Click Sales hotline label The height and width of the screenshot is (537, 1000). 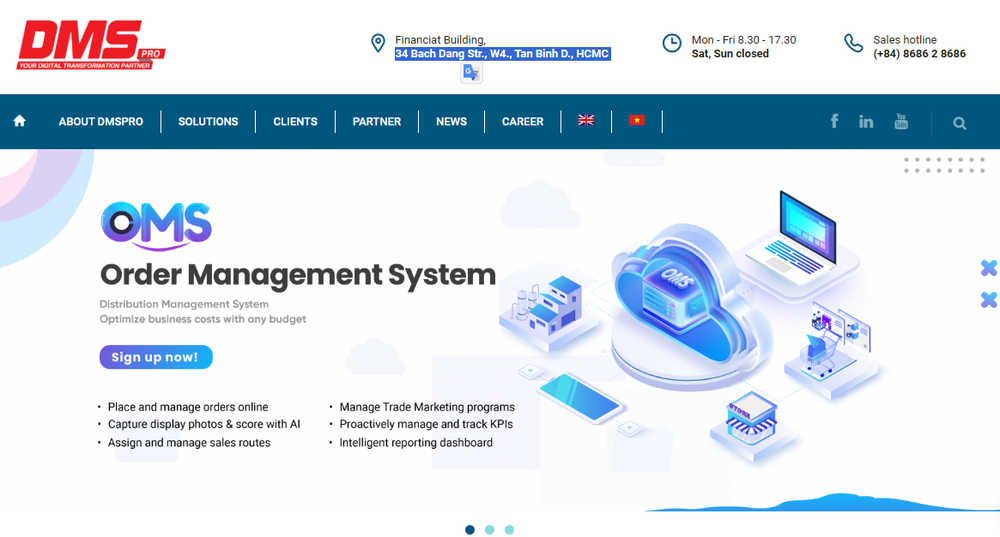click(x=905, y=40)
